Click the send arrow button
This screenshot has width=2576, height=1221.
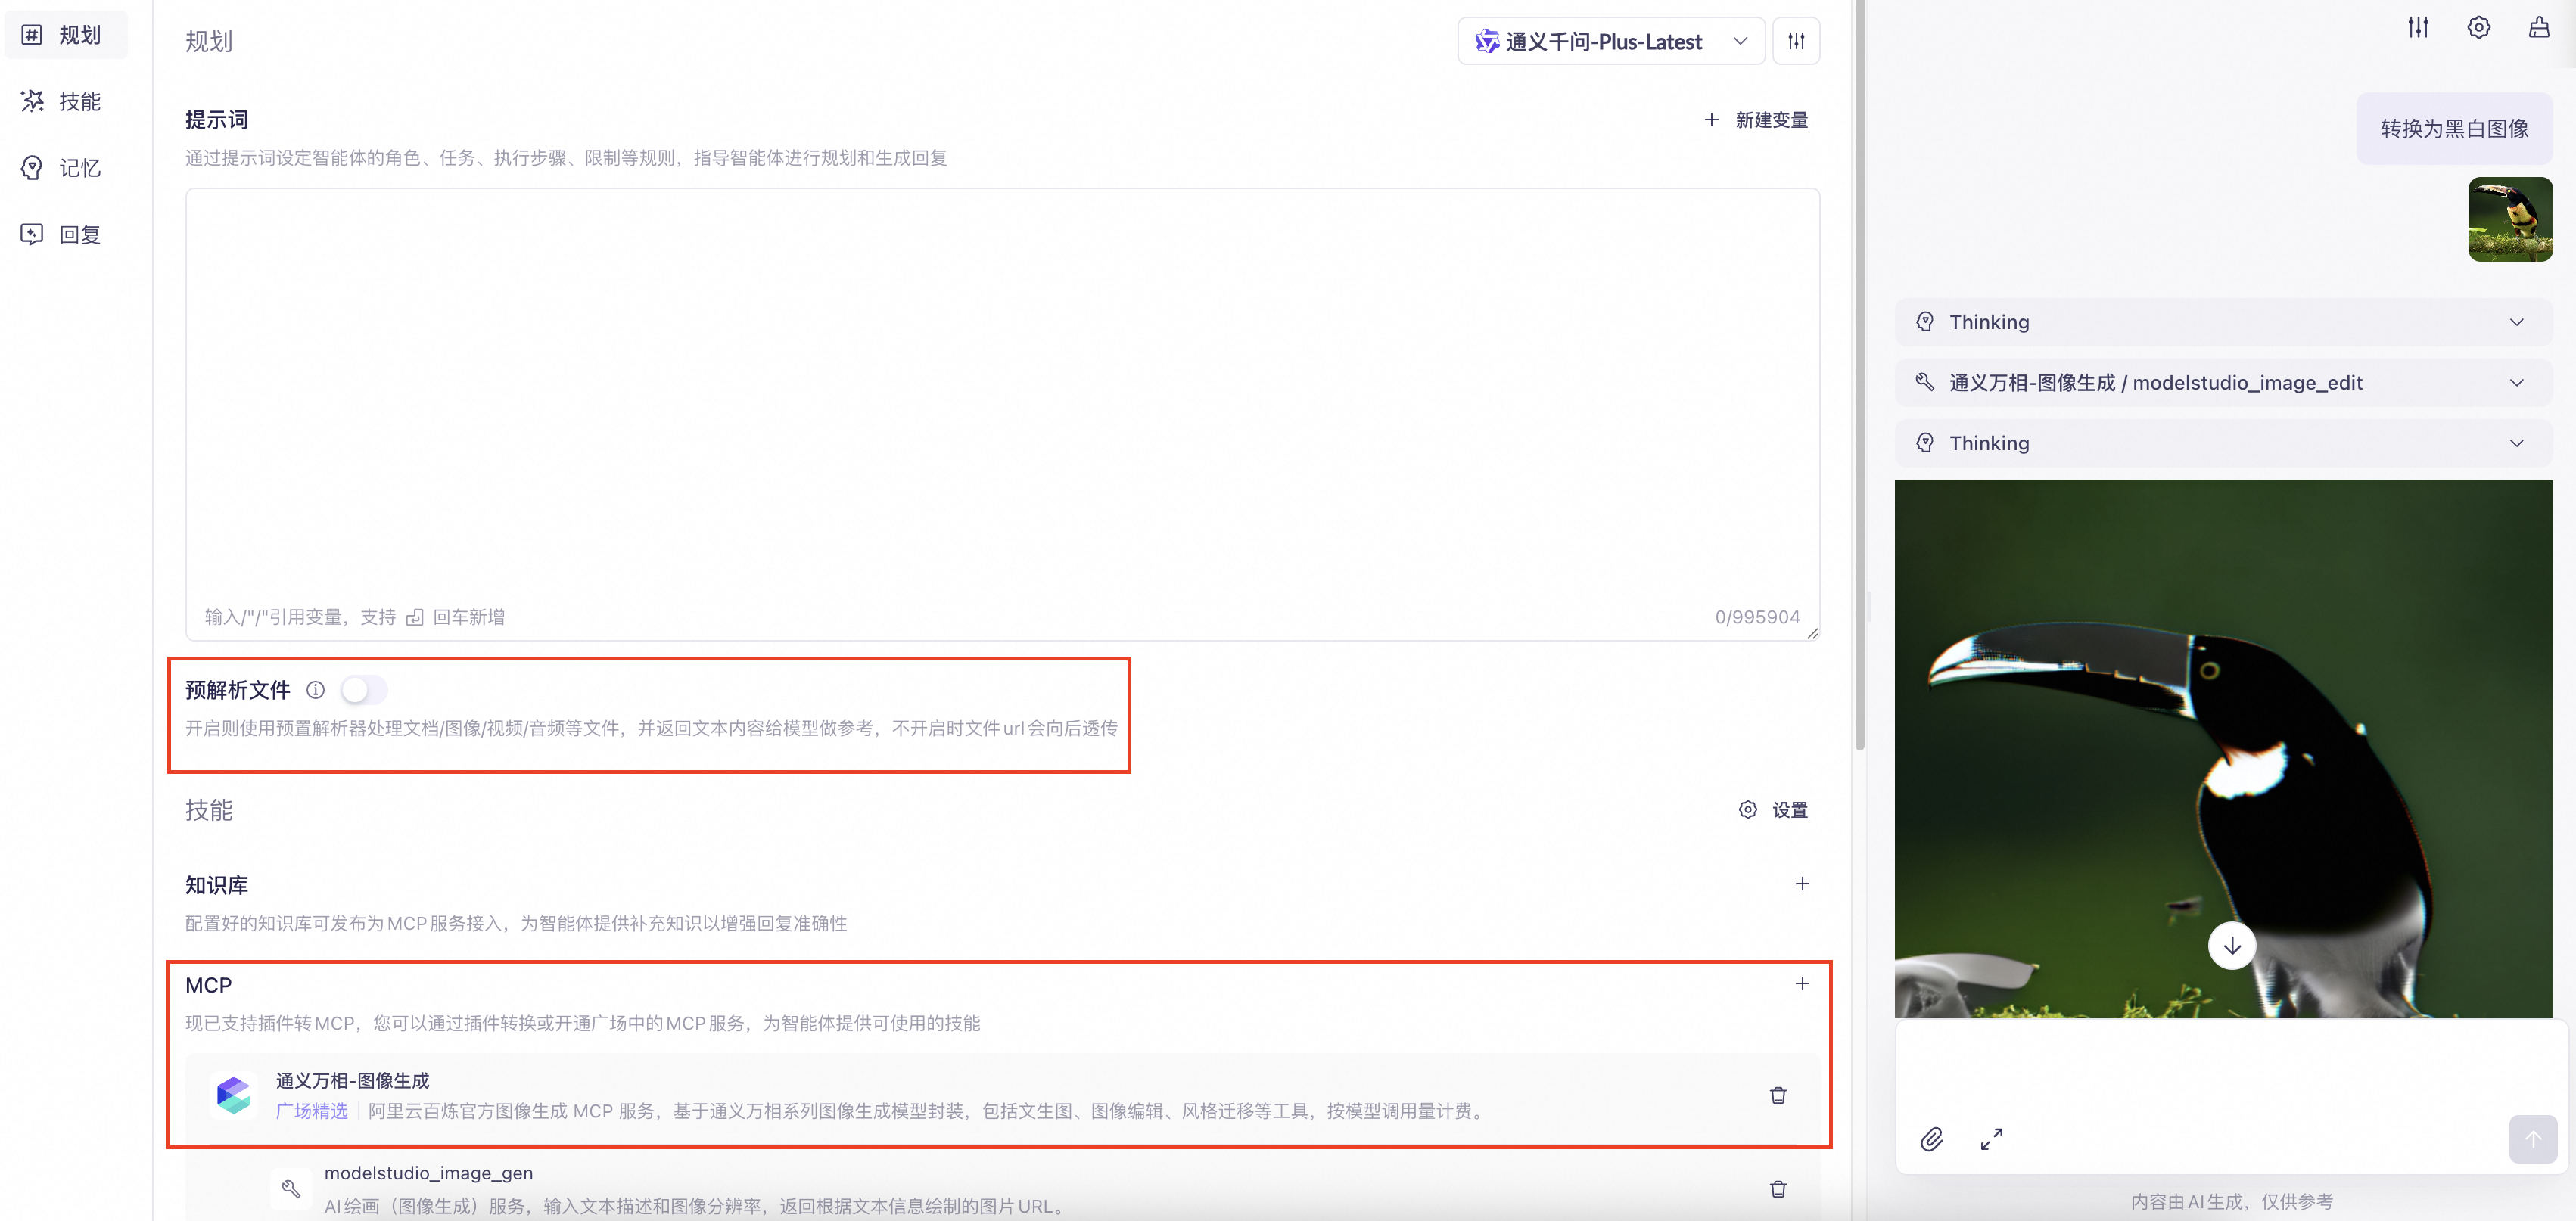[x=2532, y=1139]
